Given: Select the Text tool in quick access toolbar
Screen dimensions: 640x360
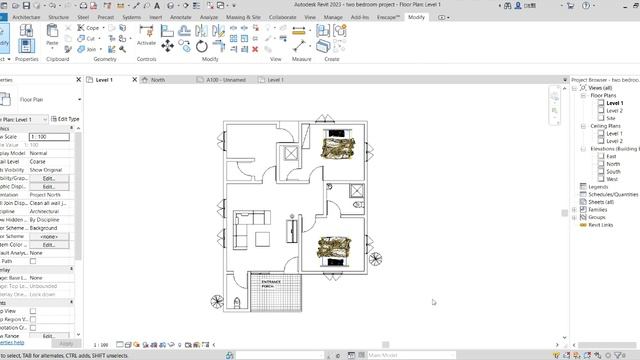Looking at the screenshot, I should tap(157, 6).
